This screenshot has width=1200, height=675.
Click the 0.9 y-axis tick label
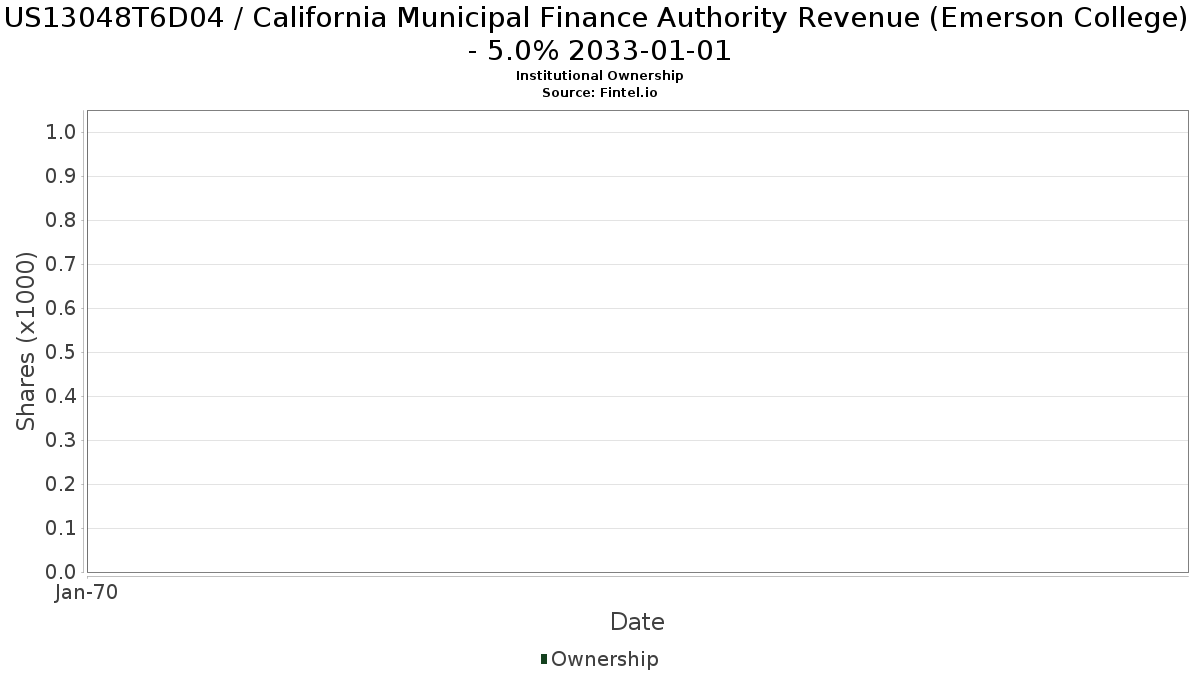coord(61,177)
